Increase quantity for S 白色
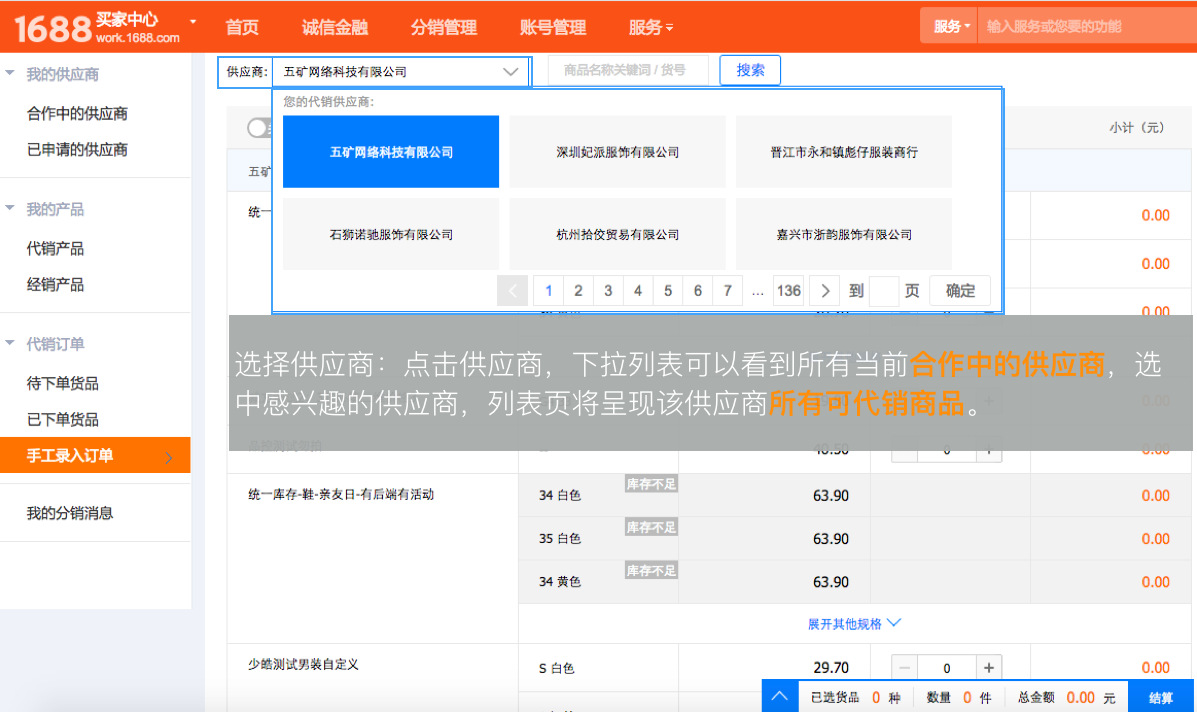This screenshot has height=716, width=1197. coord(989,668)
